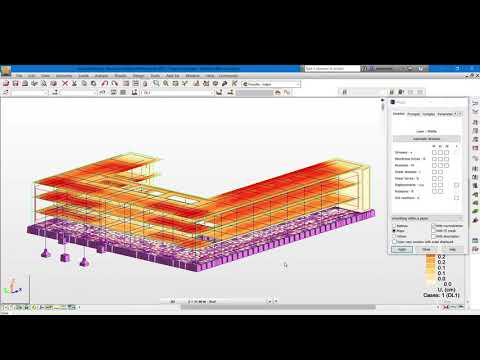Tick the first Moments - M checkbox
Viewport: 480px width, 360px height.
pyautogui.click(x=434, y=165)
